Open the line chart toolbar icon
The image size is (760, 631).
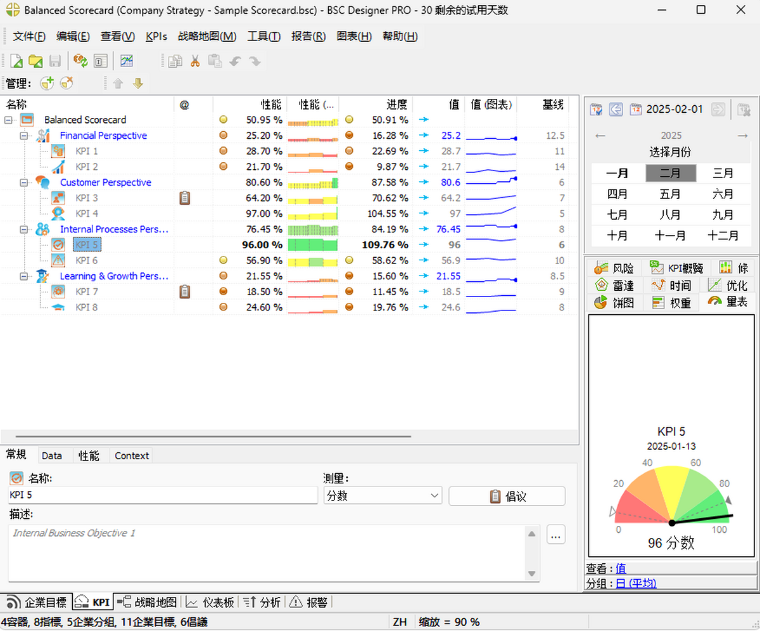click(x=127, y=61)
